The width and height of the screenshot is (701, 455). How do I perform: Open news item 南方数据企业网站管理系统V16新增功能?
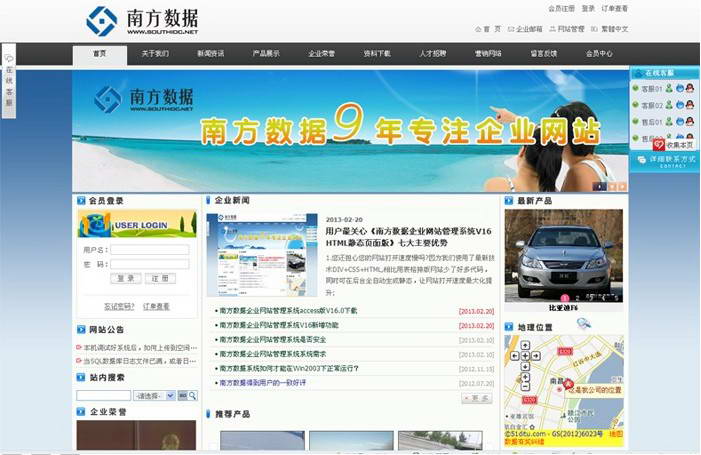point(277,325)
